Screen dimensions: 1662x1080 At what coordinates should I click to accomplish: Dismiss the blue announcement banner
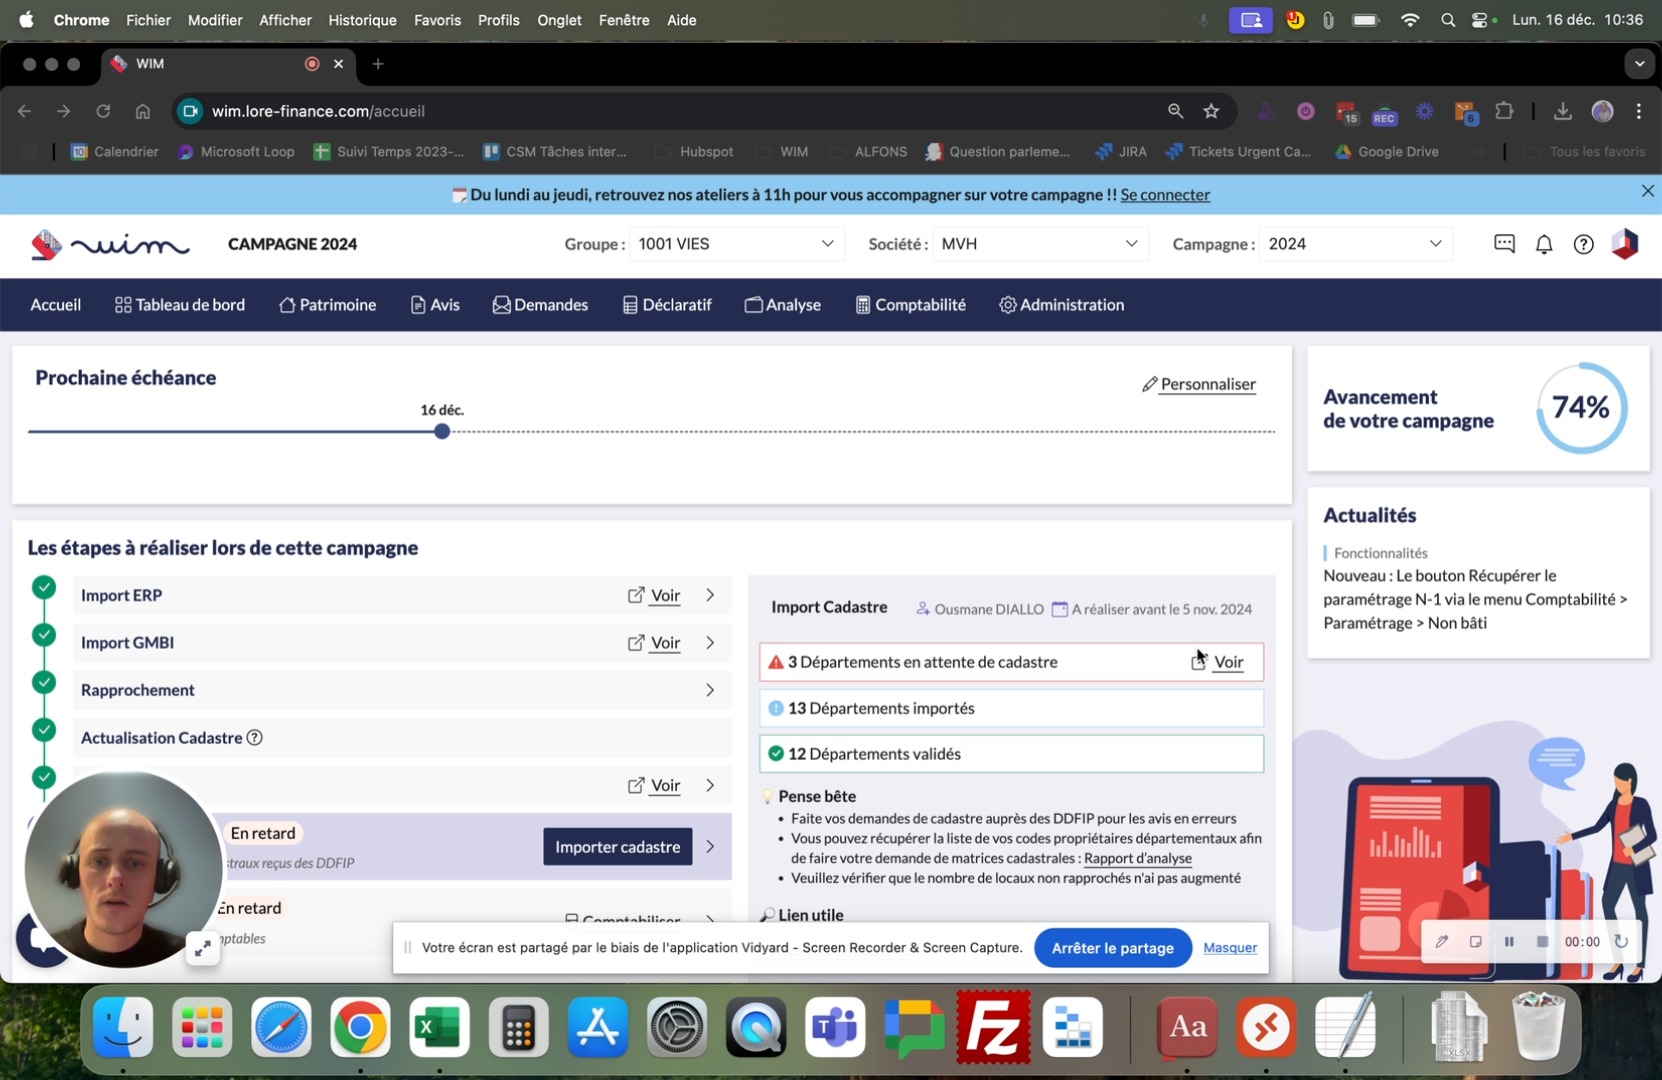tap(1647, 191)
